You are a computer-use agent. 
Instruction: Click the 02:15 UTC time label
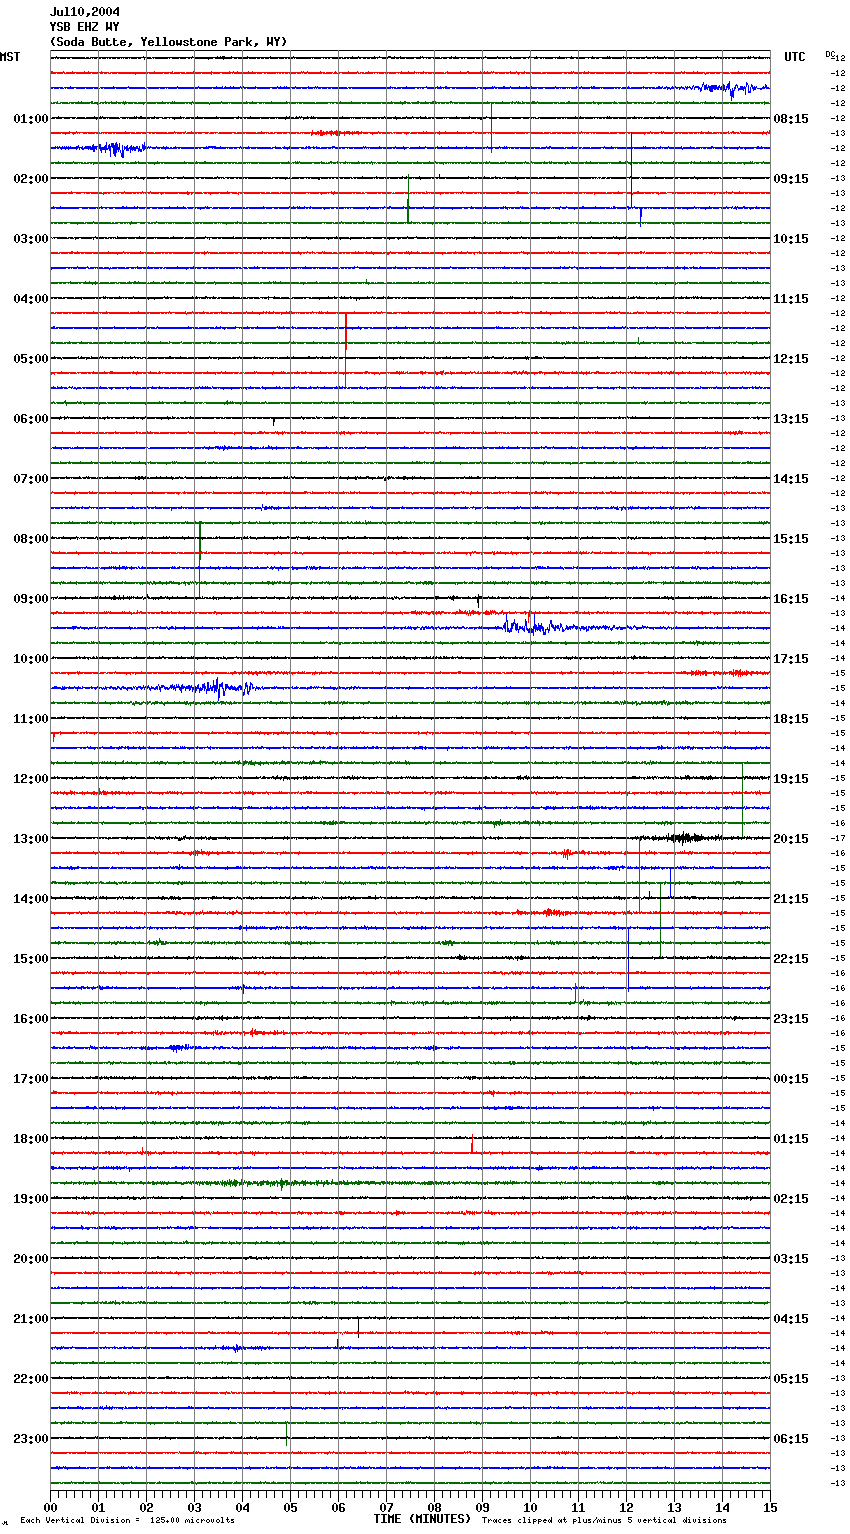791,1199
